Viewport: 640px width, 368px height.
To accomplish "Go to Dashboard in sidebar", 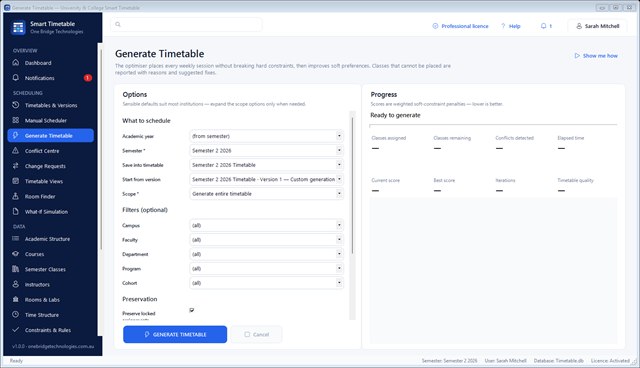I will tap(51, 63).
